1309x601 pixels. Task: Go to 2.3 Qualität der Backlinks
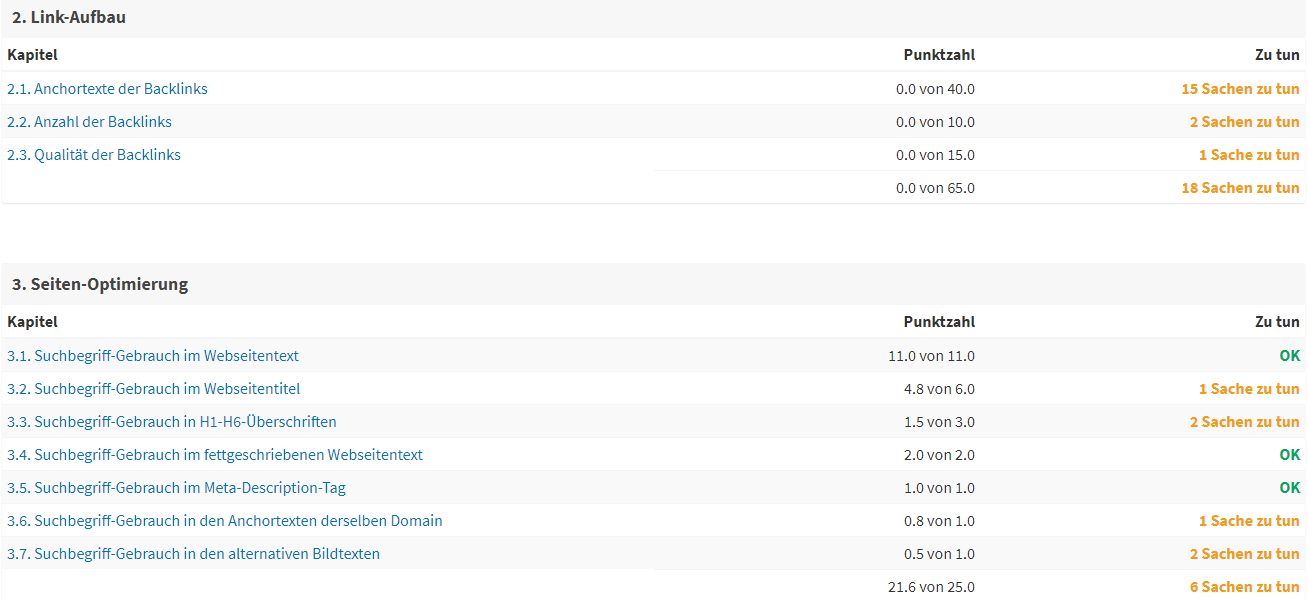(94, 155)
